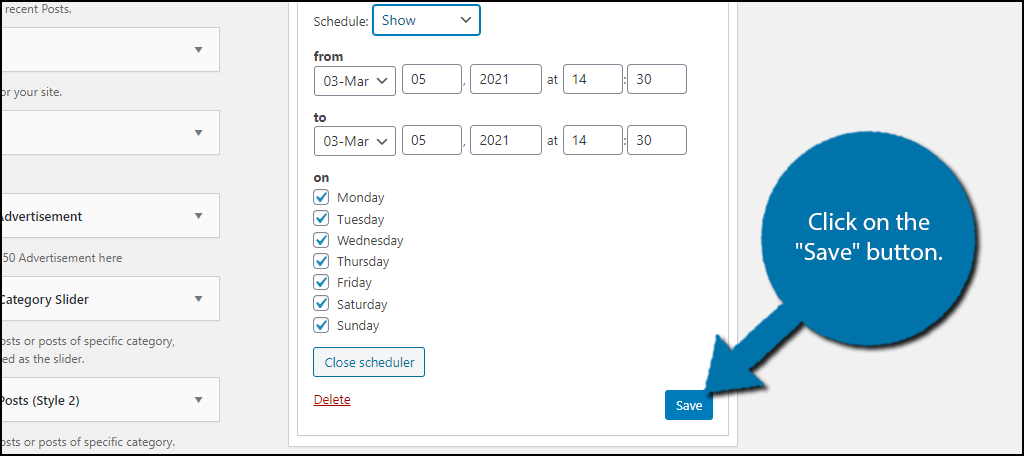This screenshot has height=456, width=1024.
Task: Click the 'to' minutes field
Action: point(656,140)
